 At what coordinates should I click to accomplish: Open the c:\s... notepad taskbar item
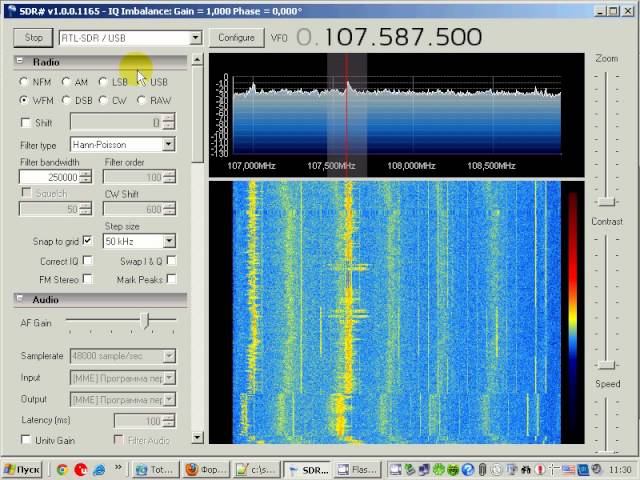pos(257,470)
